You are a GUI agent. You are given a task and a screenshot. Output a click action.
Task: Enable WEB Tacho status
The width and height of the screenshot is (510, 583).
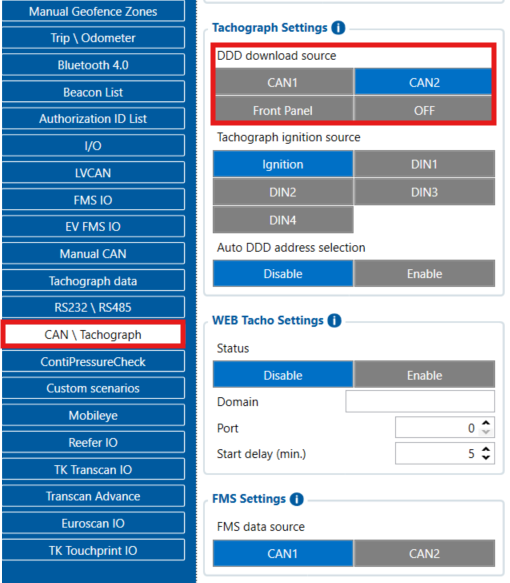(424, 375)
